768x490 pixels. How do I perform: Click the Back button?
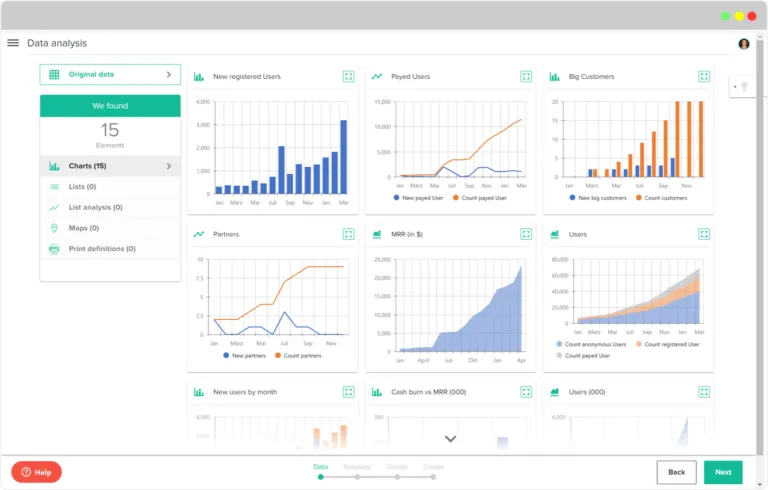(x=676, y=472)
